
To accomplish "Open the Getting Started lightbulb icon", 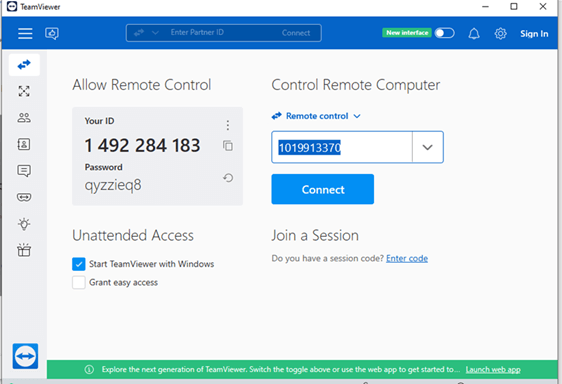I will (24, 224).
